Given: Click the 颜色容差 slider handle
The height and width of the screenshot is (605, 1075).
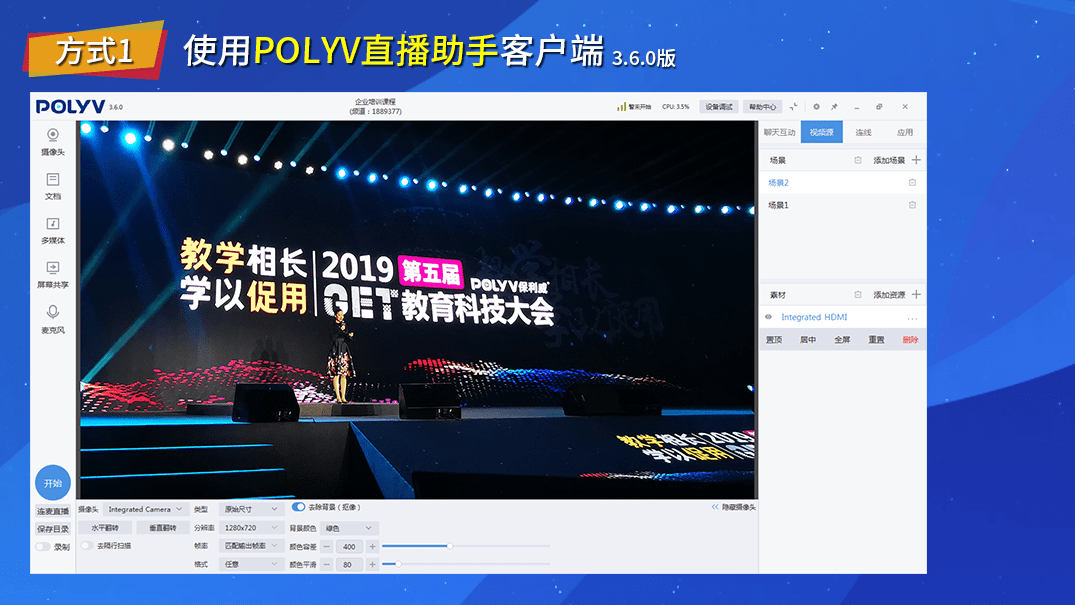Looking at the screenshot, I should point(449,546).
